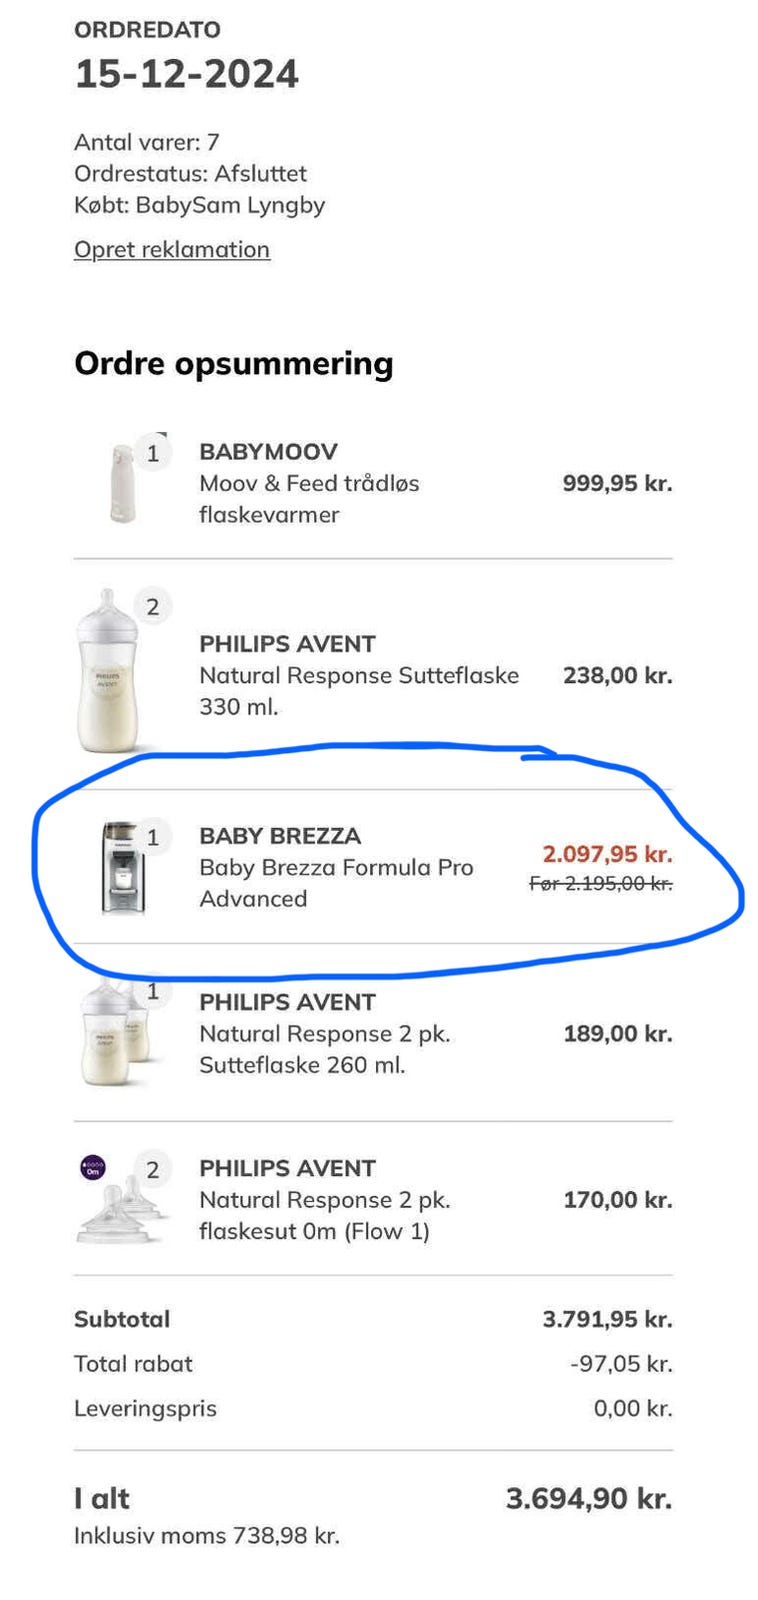Click the red 2.097,95 kr. sale price
758x1600 pixels.
[607, 854]
